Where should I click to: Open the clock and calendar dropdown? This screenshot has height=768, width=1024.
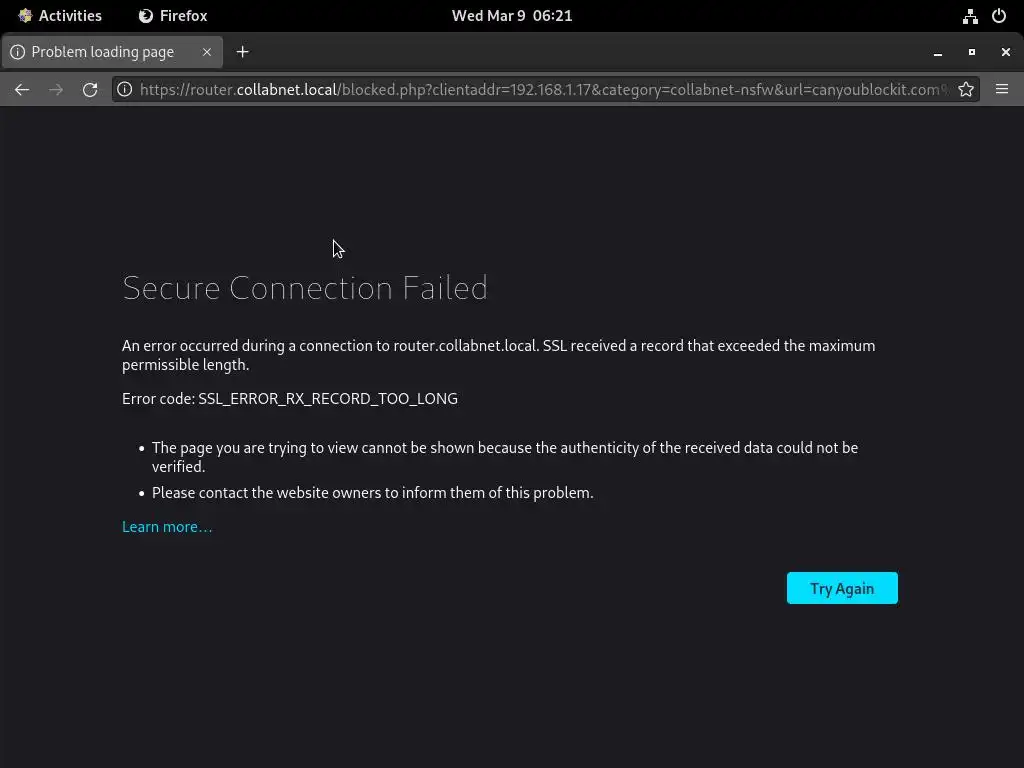click(512, 16)
